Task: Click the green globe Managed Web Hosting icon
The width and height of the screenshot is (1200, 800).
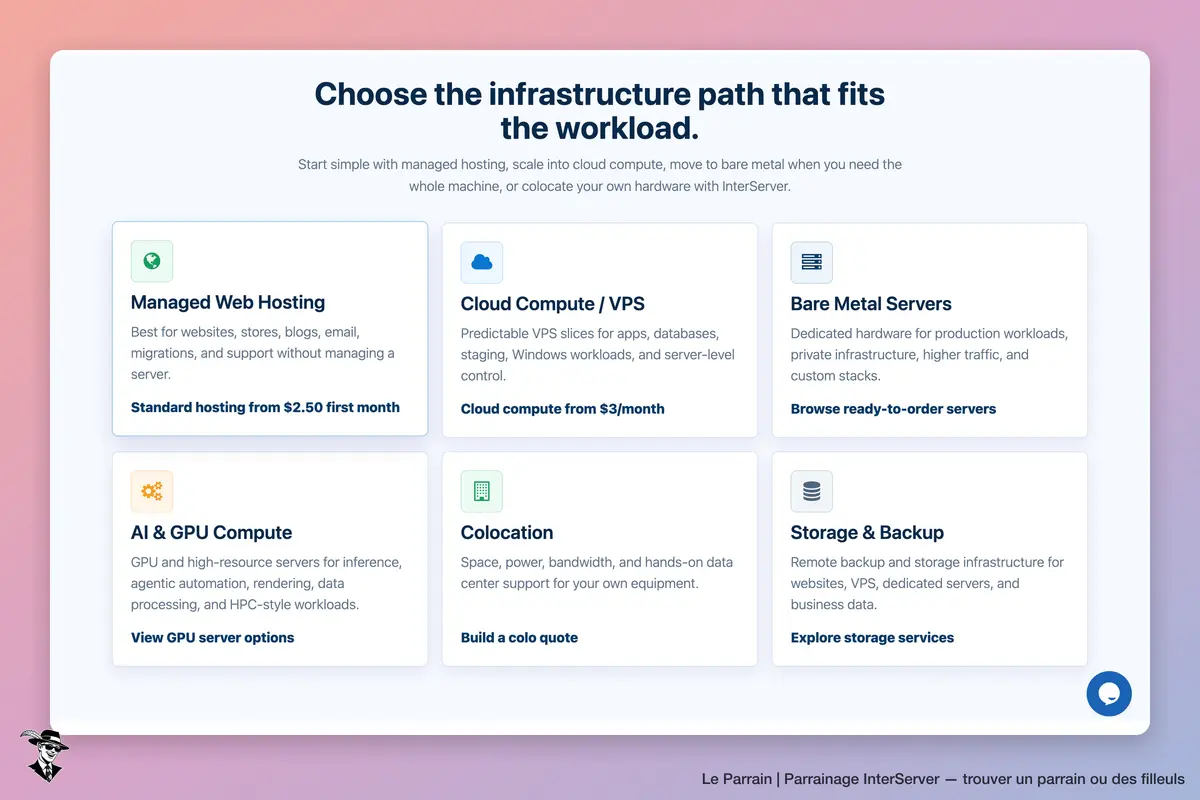Action: [152, 261]
